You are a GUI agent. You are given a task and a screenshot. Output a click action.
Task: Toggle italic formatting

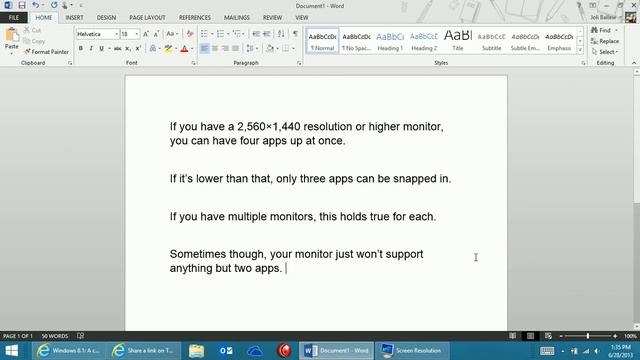pyautogui.click(x=91, y=49)
